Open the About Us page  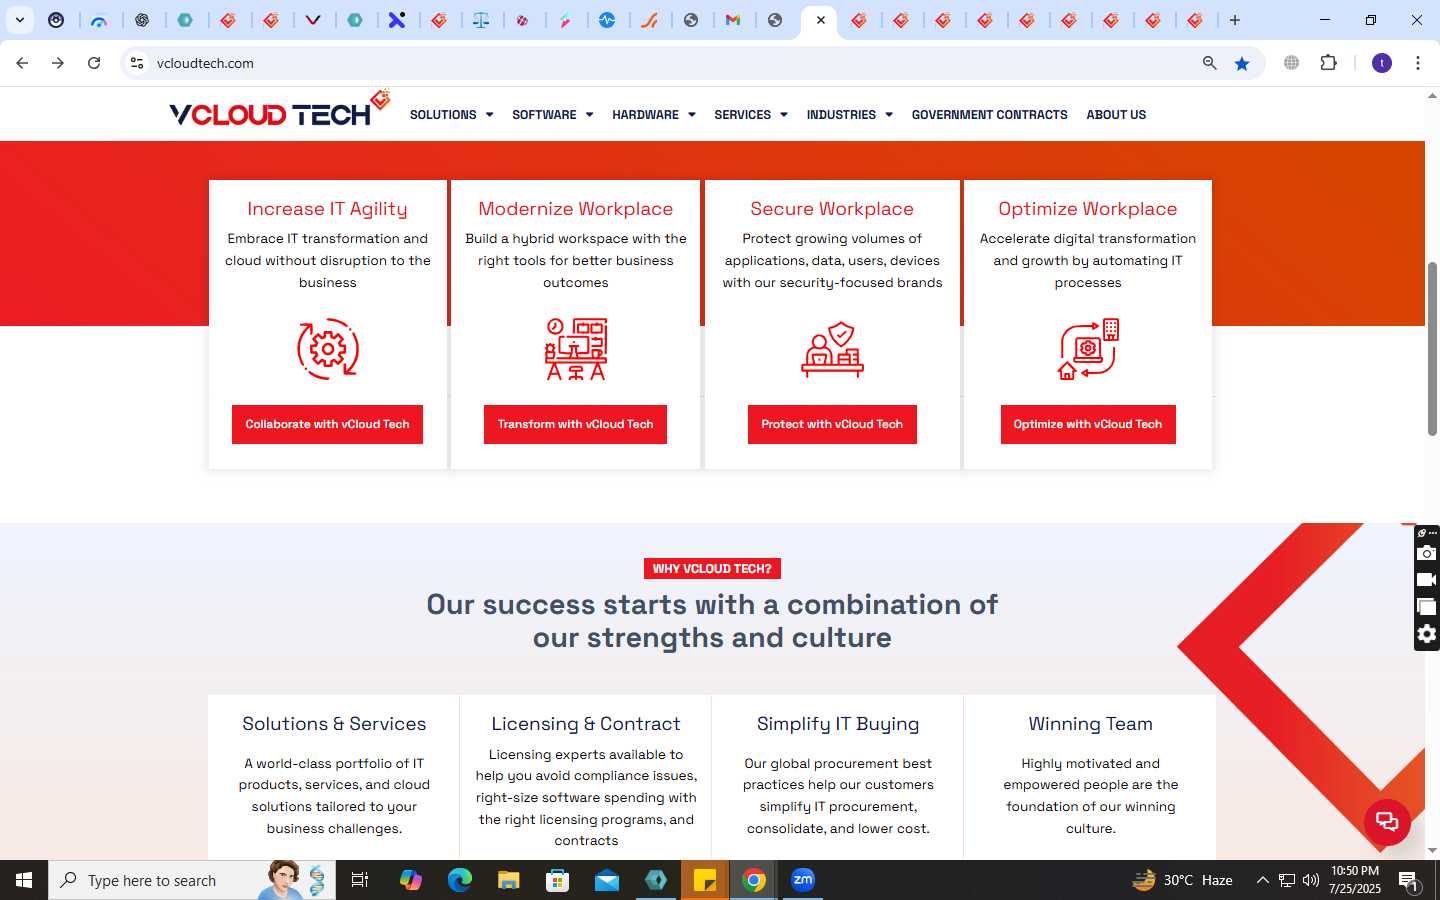1116,115
